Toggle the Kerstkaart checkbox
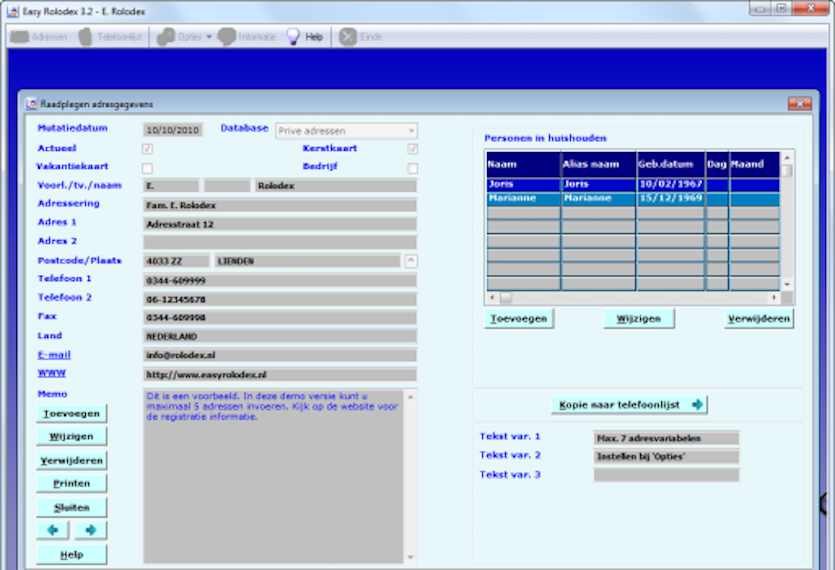835x570 pixels. pos(412,149)
